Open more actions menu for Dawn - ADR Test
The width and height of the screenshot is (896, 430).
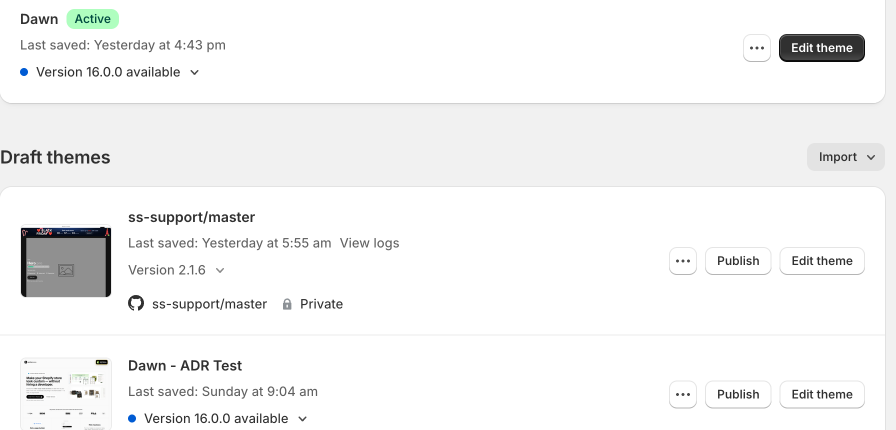pos(683,395)
